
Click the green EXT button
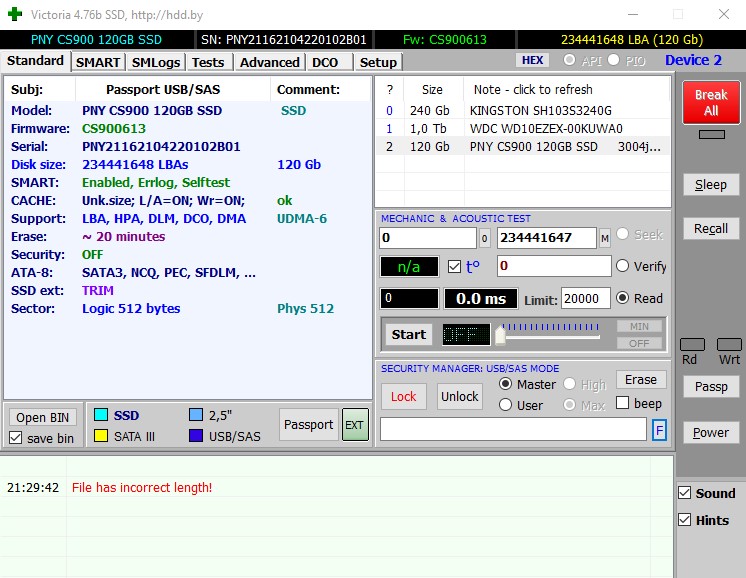coord(355,424)
